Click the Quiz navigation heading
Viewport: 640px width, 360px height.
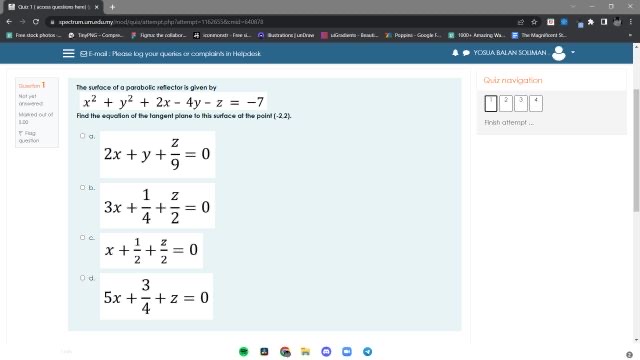pos(513,80)
